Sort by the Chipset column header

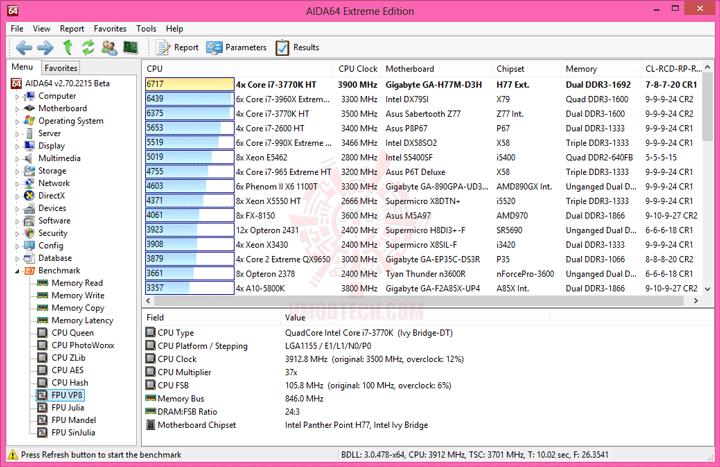pos(527,69)
